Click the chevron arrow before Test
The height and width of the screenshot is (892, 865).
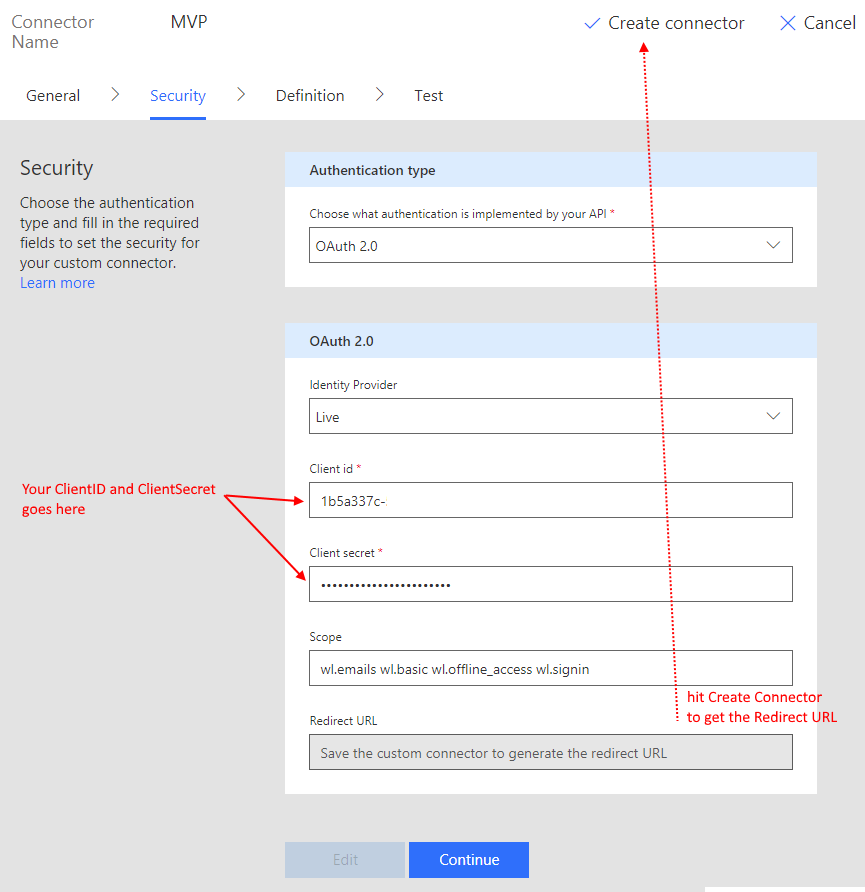tap(380, 94)
